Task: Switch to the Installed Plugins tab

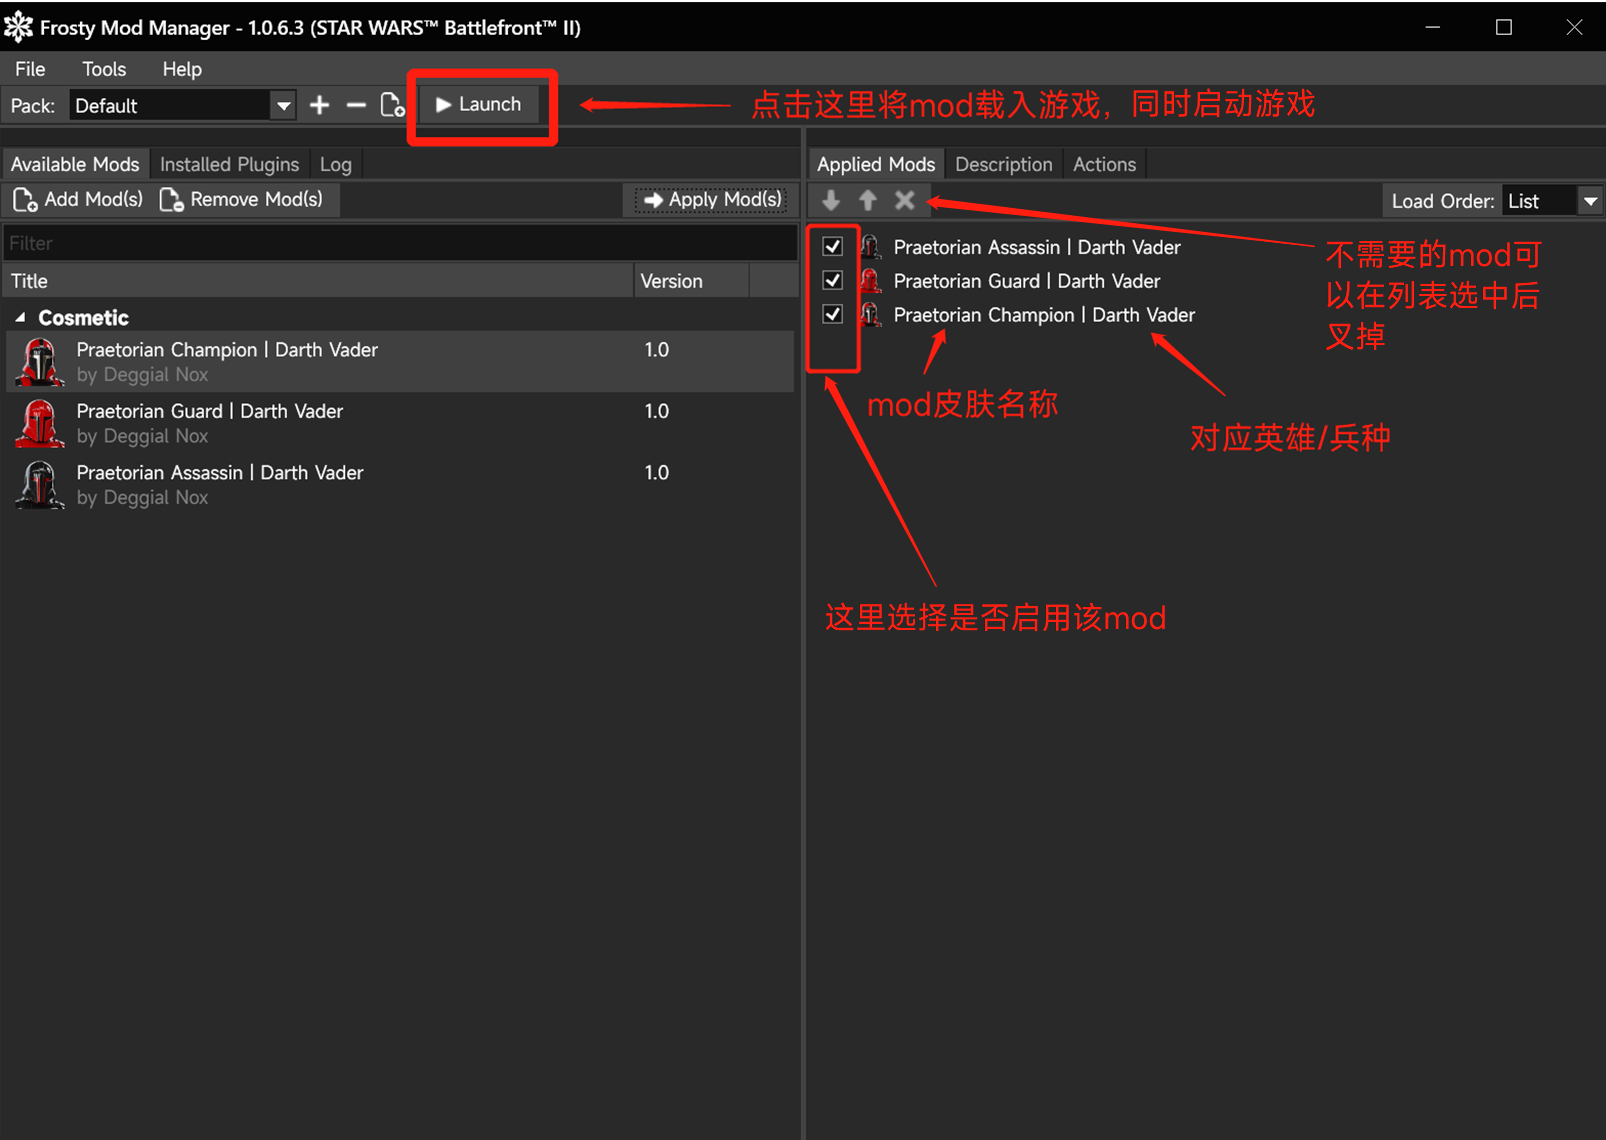Action: (x=229, y=164)
